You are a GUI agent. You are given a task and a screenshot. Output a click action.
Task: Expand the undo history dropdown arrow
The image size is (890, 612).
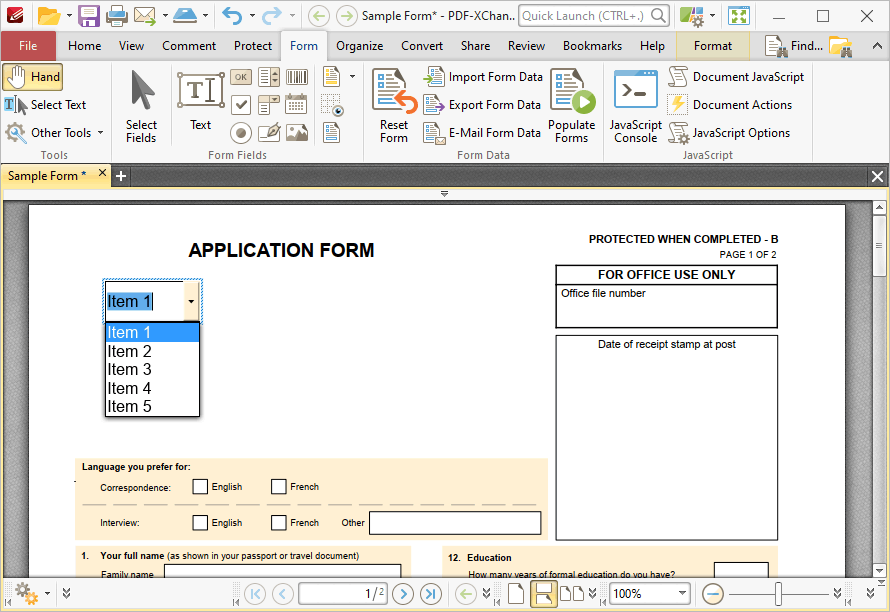pos(251,16)
